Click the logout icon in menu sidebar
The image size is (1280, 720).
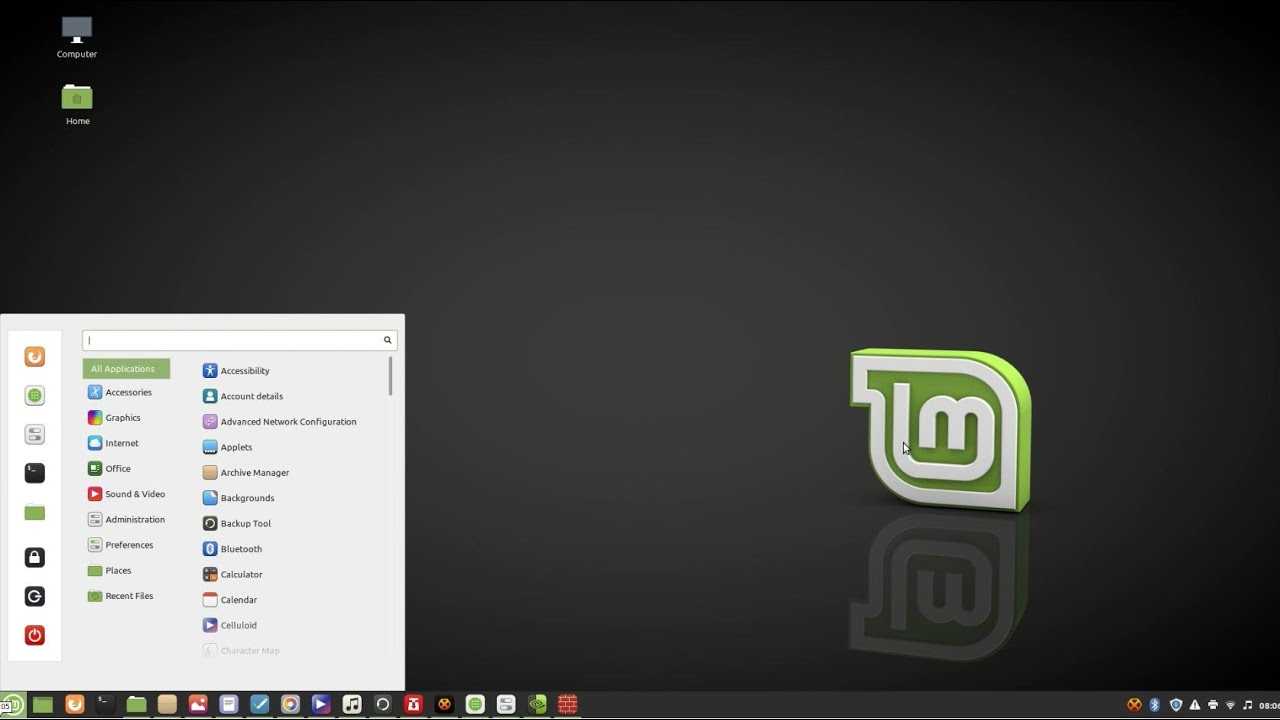[35, 596]
